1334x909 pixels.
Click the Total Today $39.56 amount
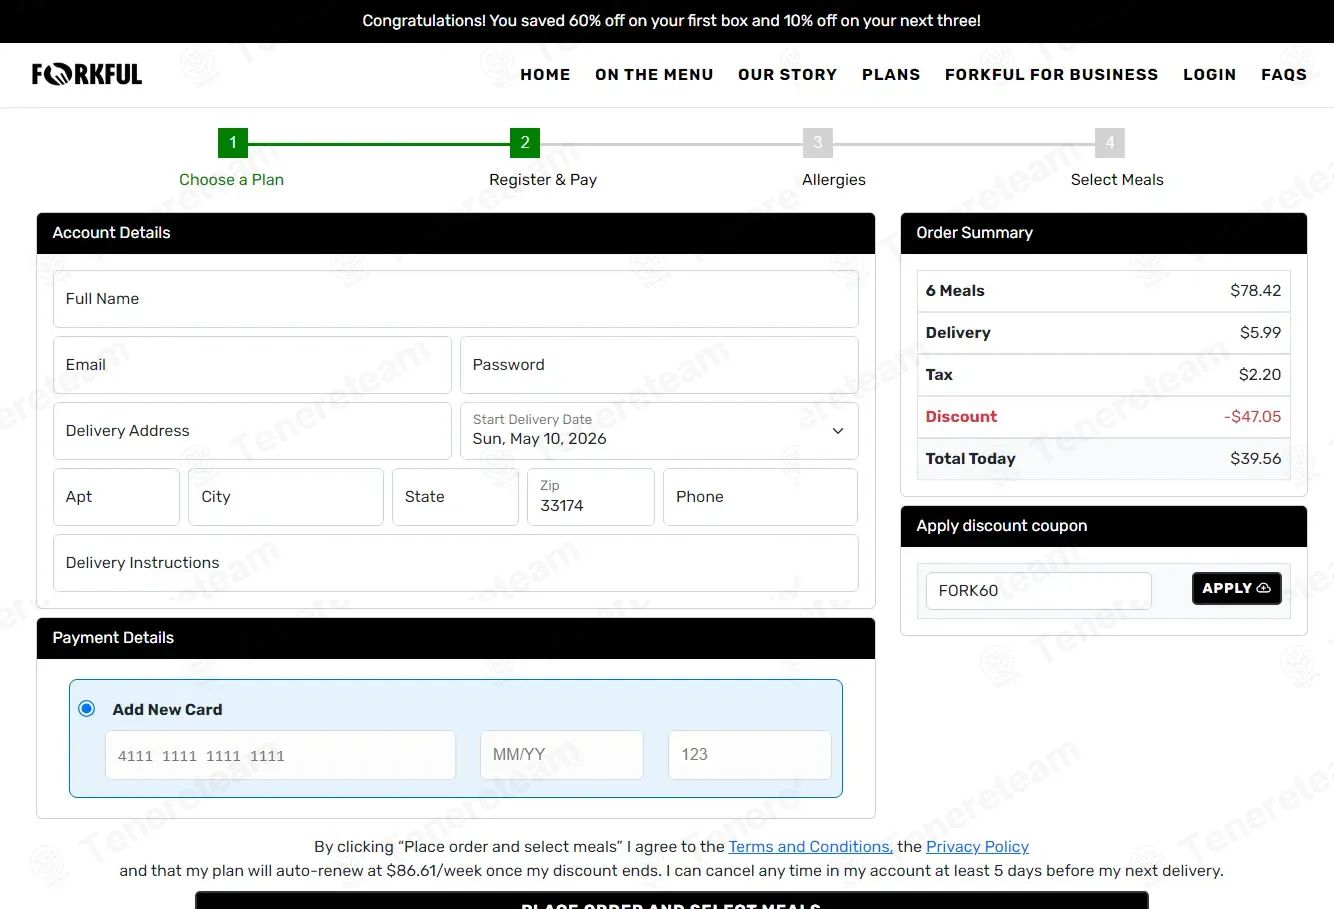click(x=1255, y=459)
